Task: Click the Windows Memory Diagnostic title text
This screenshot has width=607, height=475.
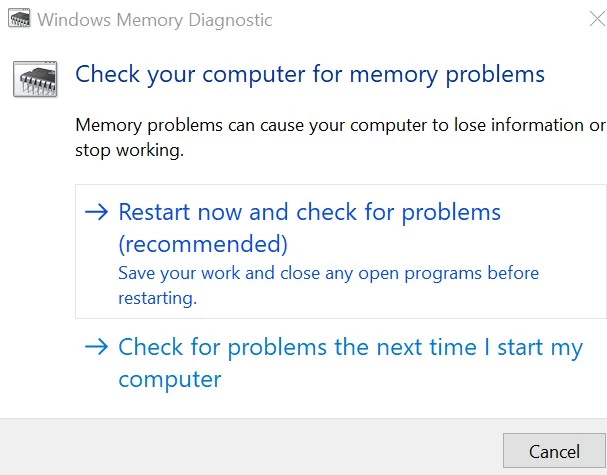Action: coord(154,20)
